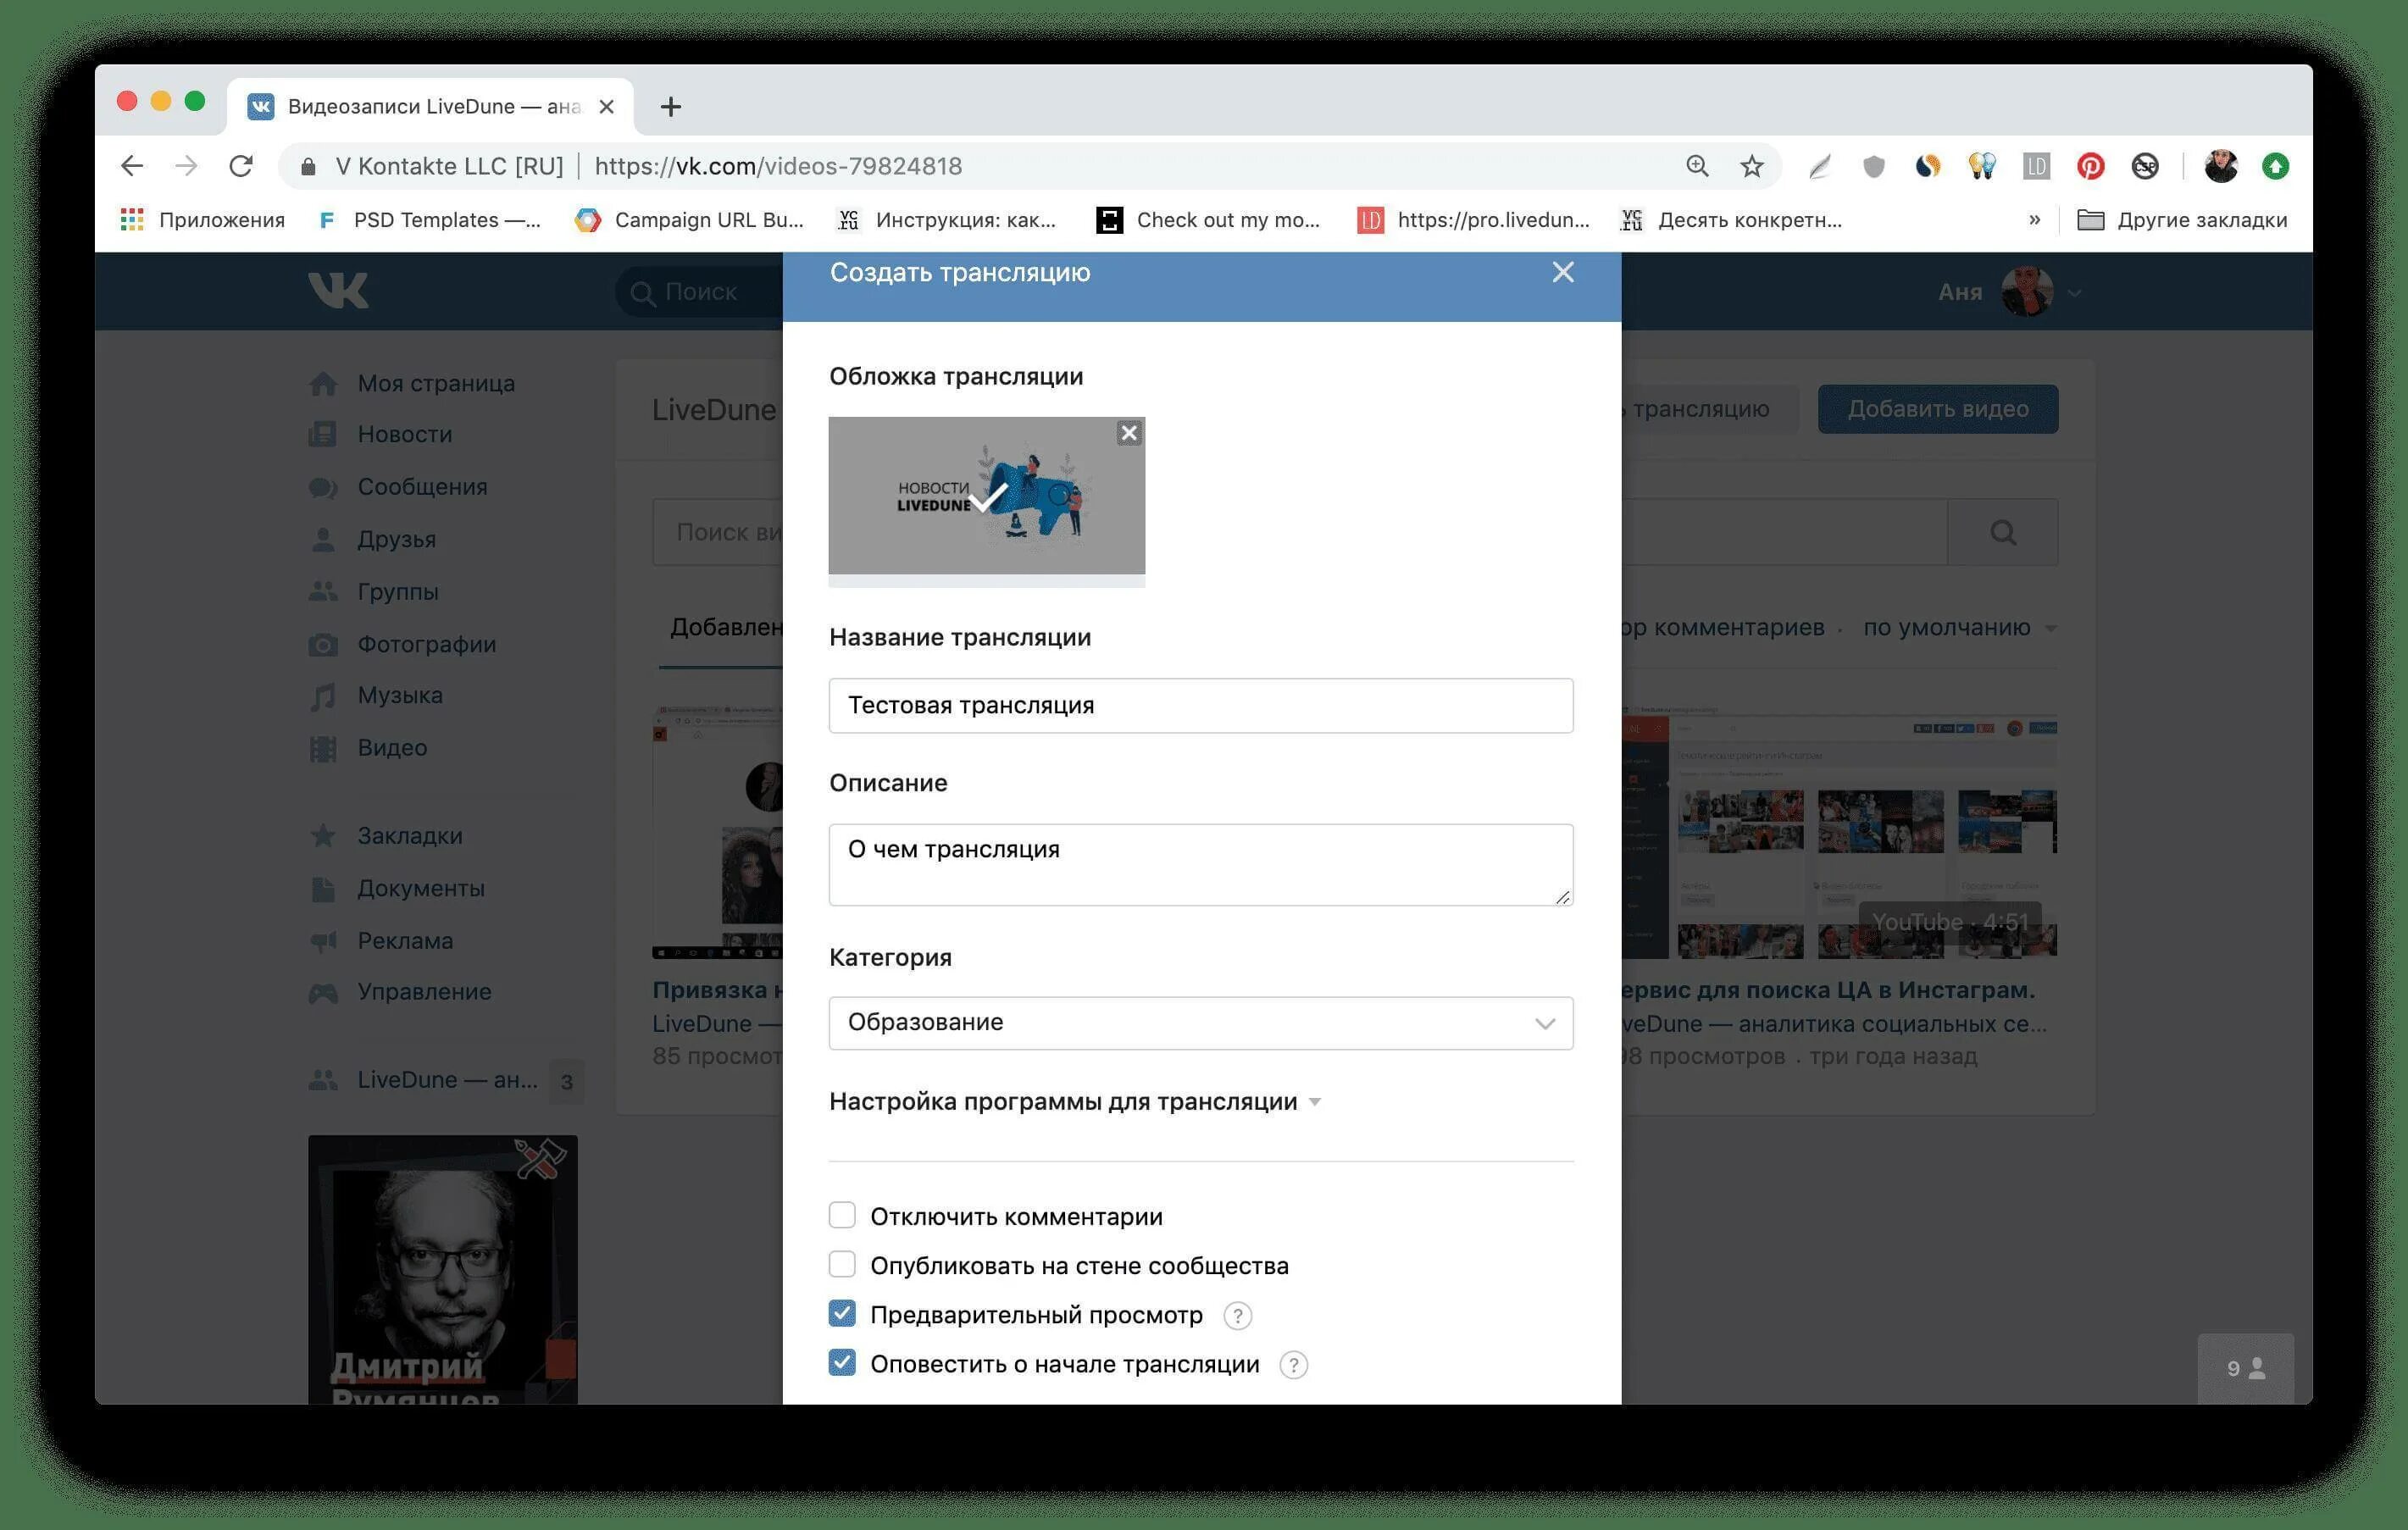Screen dimensions: 2408x1530
Task: Enable Отключить комментарии checkbox
Action: 842,1216
